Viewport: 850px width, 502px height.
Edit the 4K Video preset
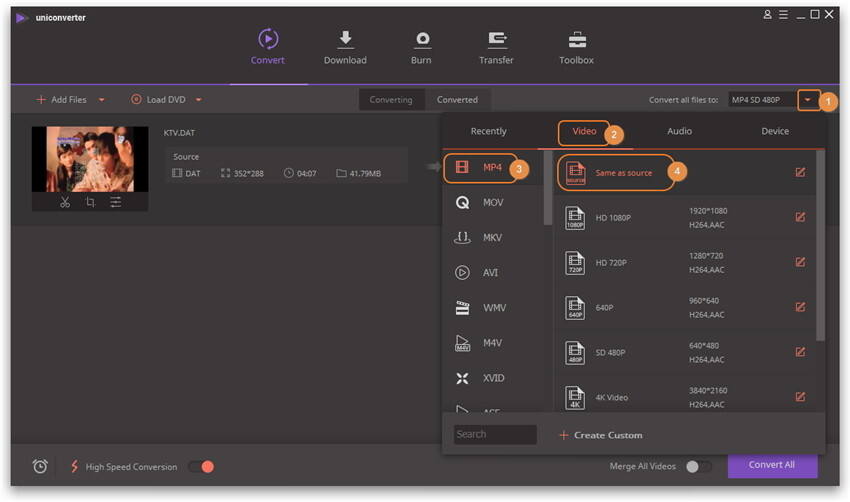pos(800,397)
